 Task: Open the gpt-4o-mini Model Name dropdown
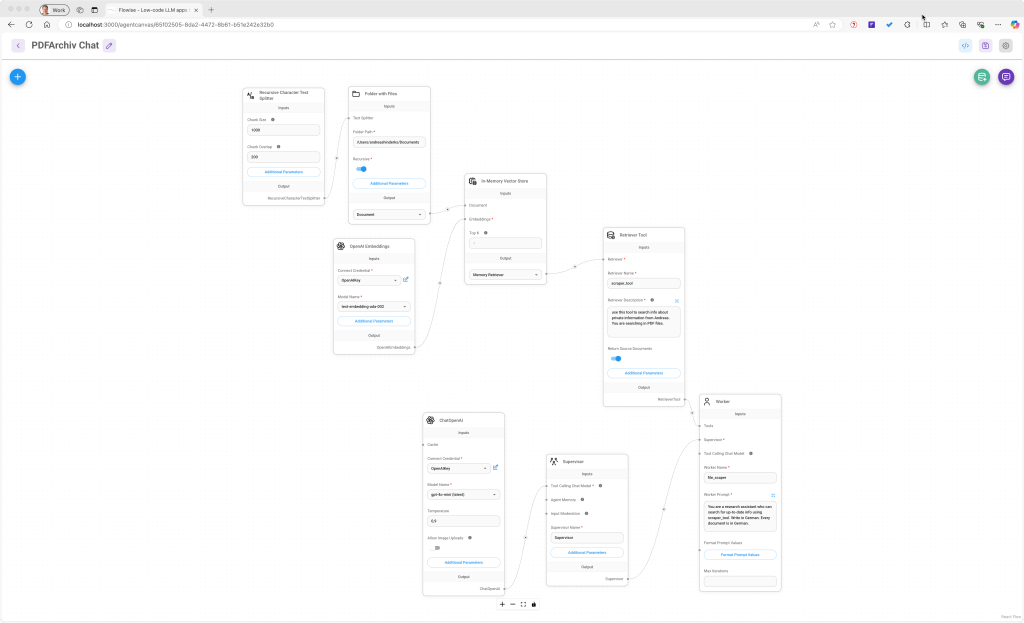coord(463,494)
